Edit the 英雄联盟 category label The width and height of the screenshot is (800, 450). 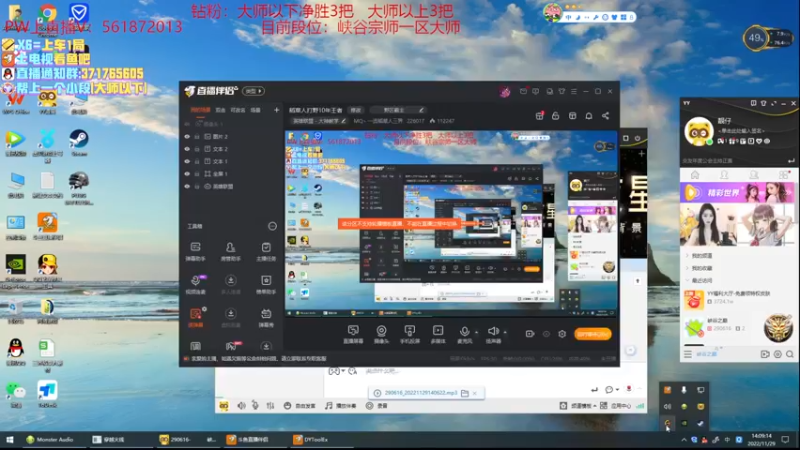[x=319, y=121]
